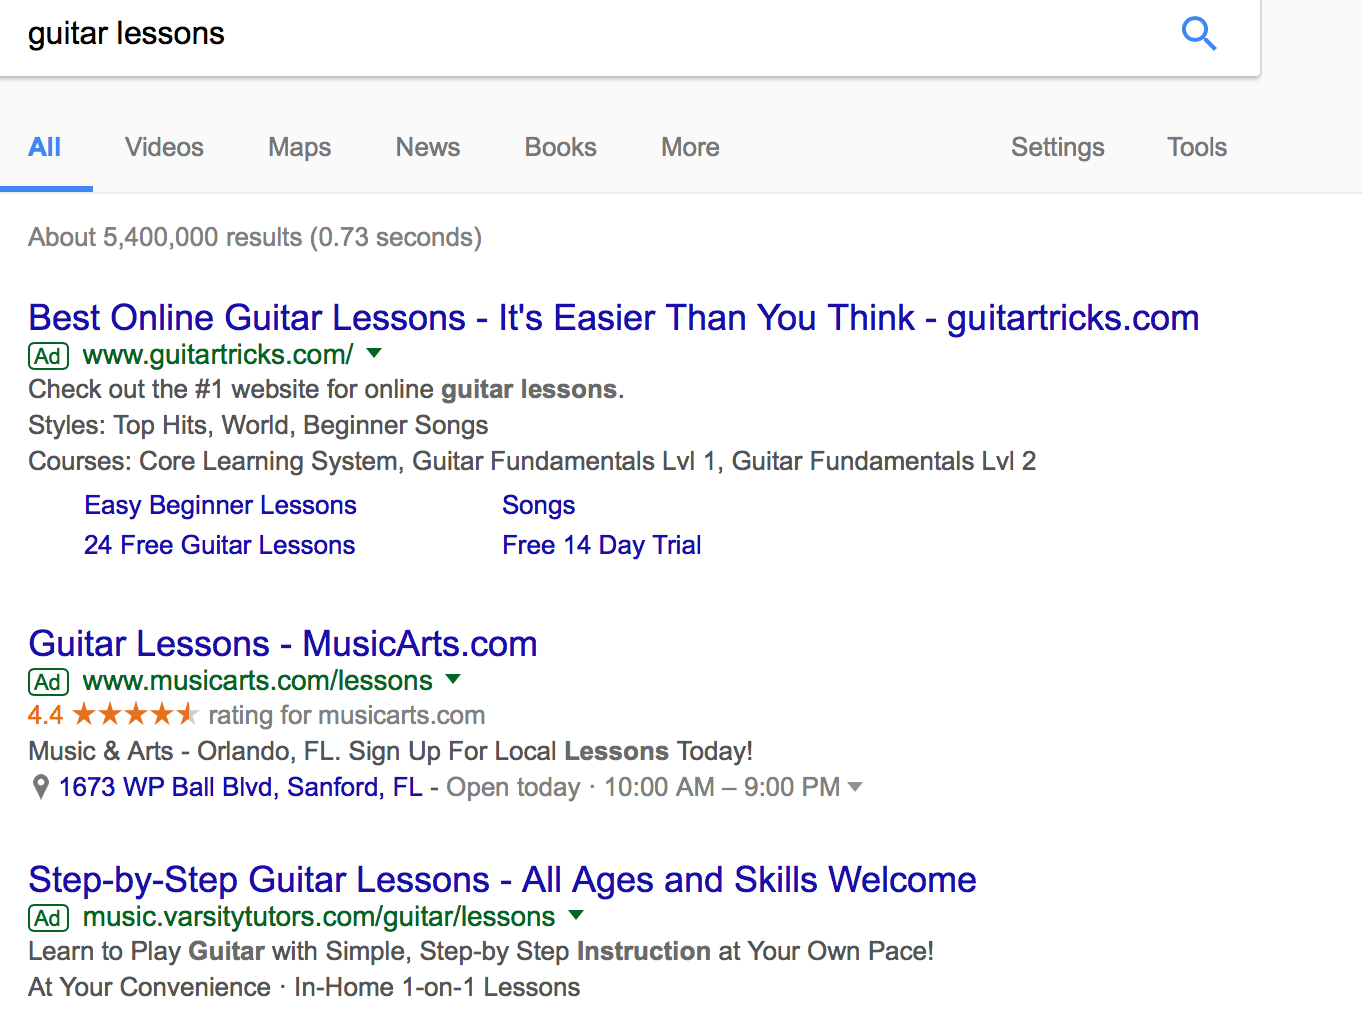Click the location pin beside the Sanford address
This screenshot has height=1028, width=1362.
click(x=39, y=787)
